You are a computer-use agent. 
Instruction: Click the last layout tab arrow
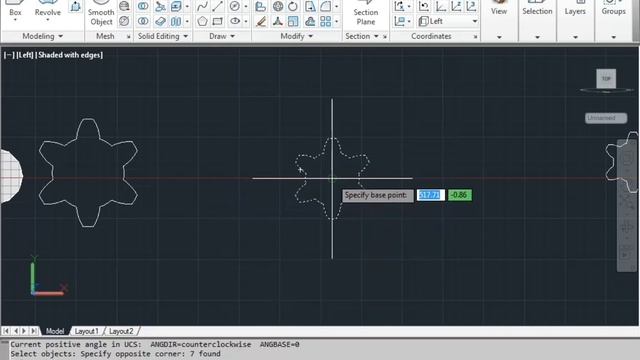(33, 331)
